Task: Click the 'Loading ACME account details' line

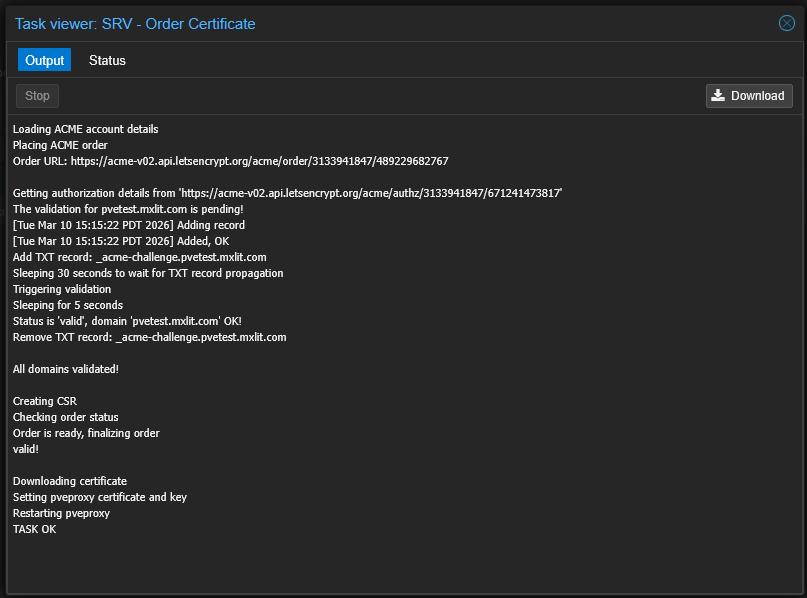Action: [x=85, y=129]
